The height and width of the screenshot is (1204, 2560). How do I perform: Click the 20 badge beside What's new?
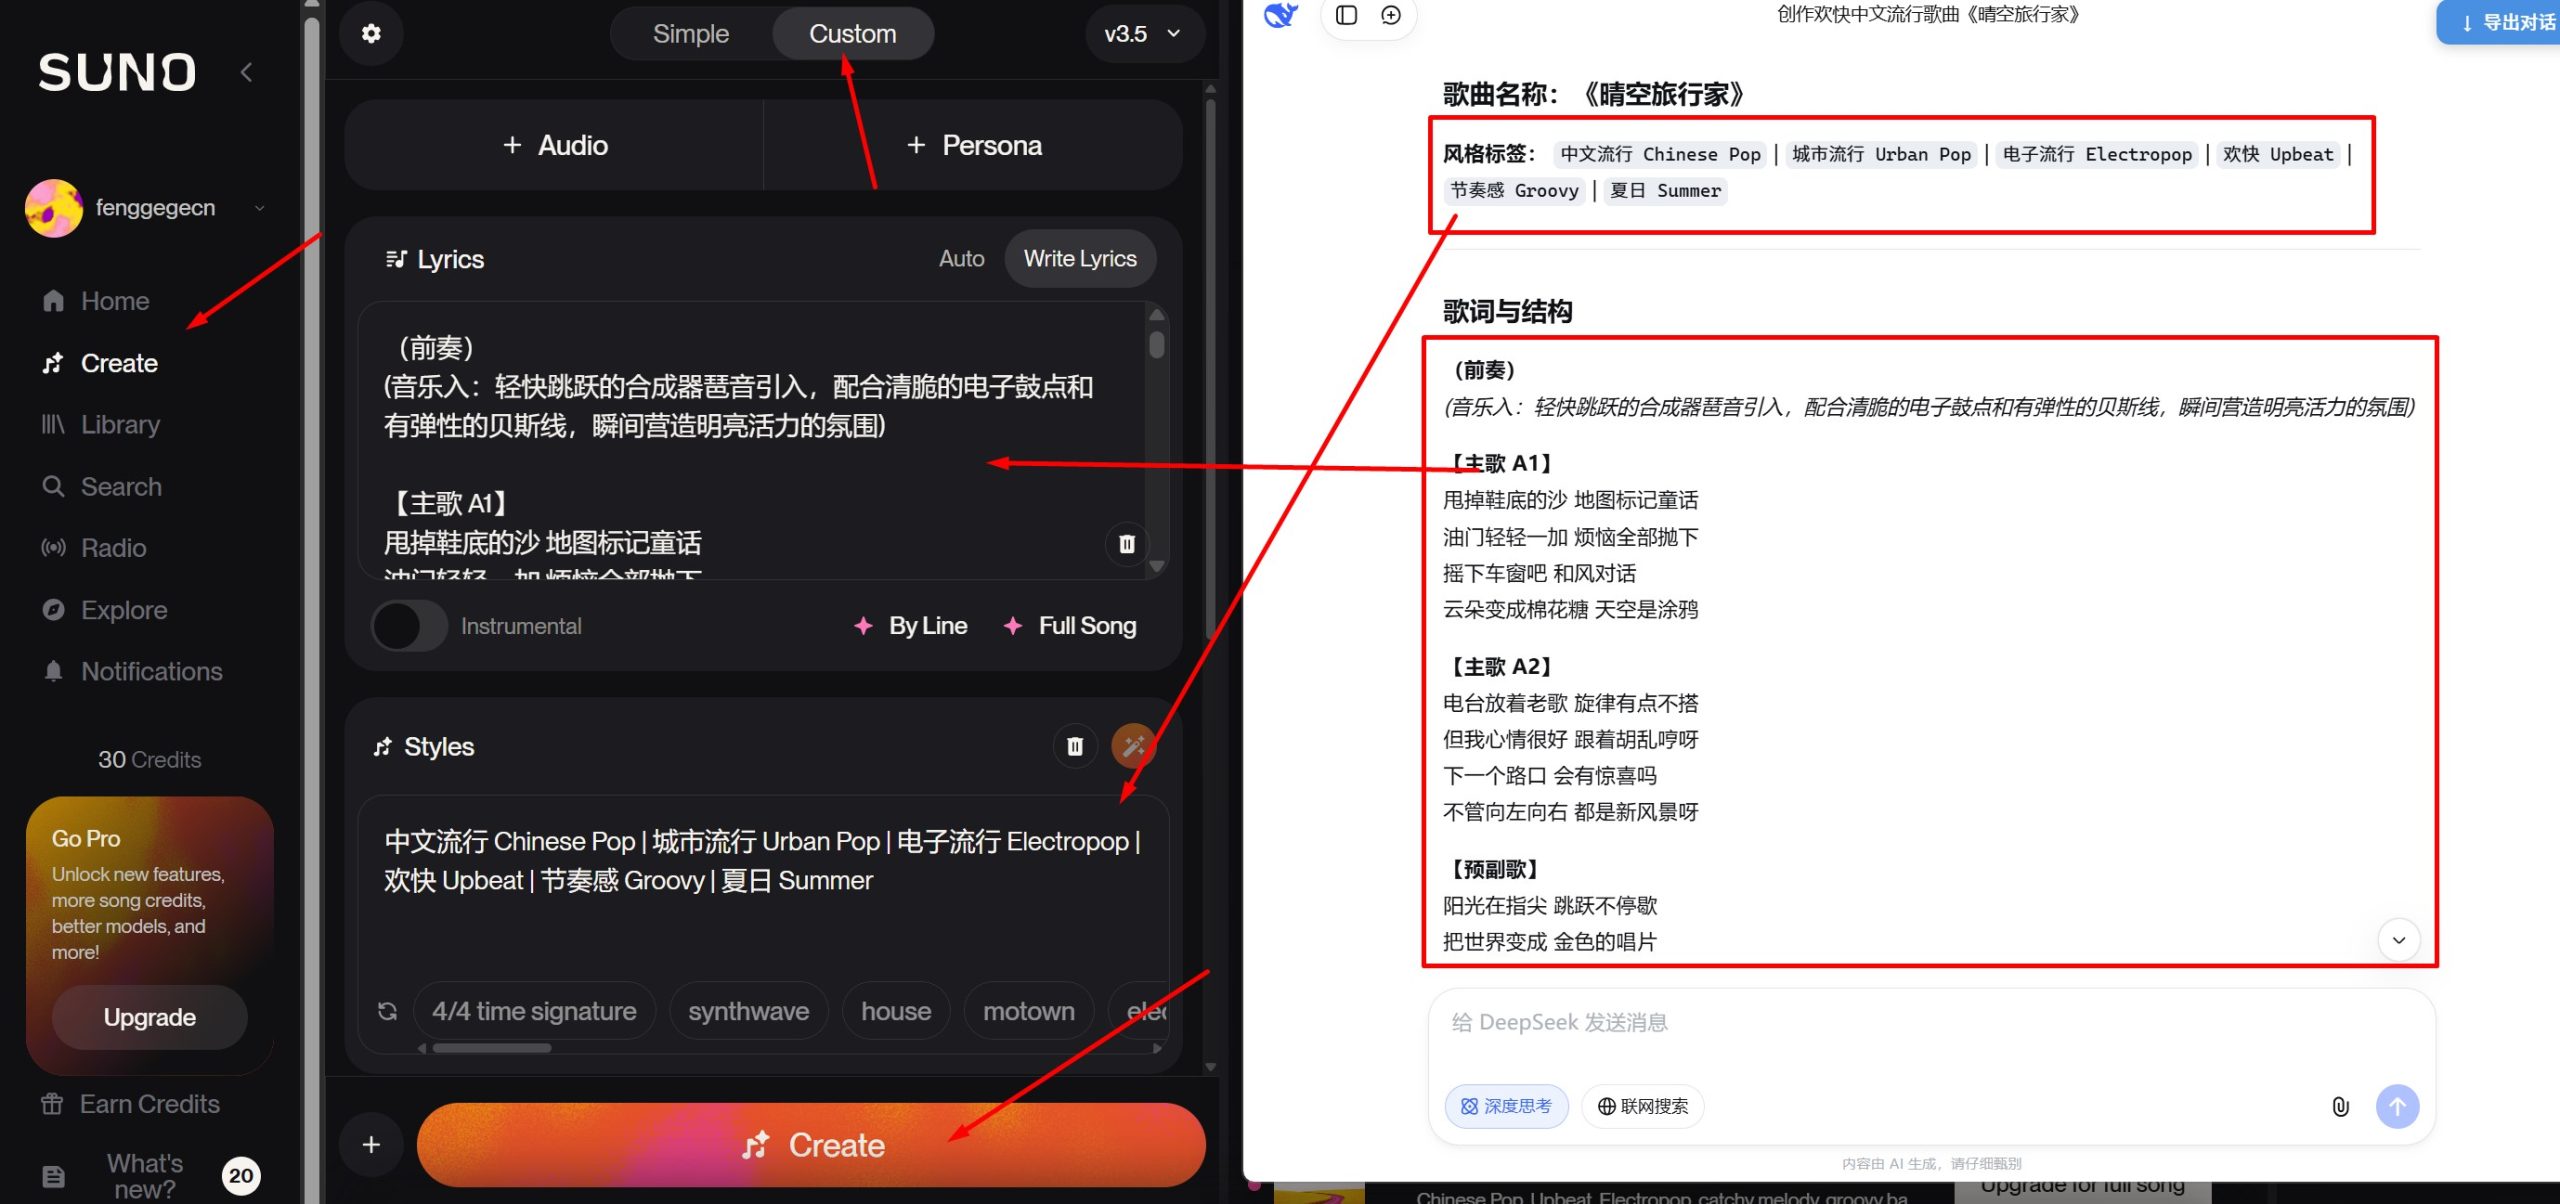click(x=241, y=1176)
